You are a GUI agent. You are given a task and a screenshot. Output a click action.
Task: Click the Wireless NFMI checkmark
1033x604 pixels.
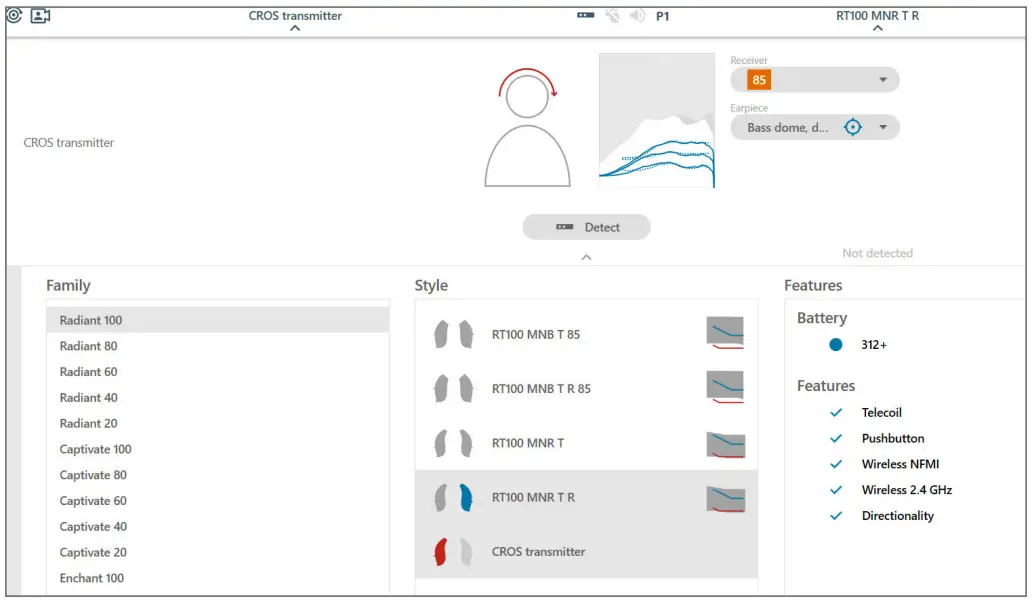[x=836, y=464]
